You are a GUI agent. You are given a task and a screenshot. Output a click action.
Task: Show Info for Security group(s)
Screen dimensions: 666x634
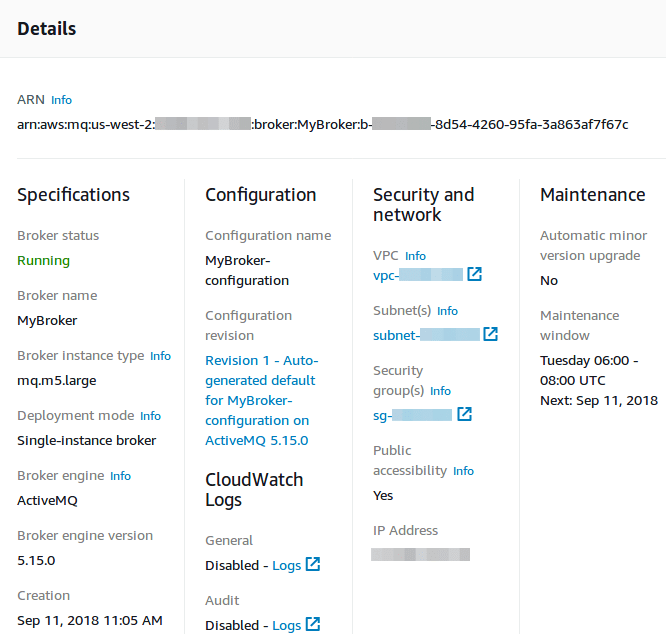(x=440, y=391)
